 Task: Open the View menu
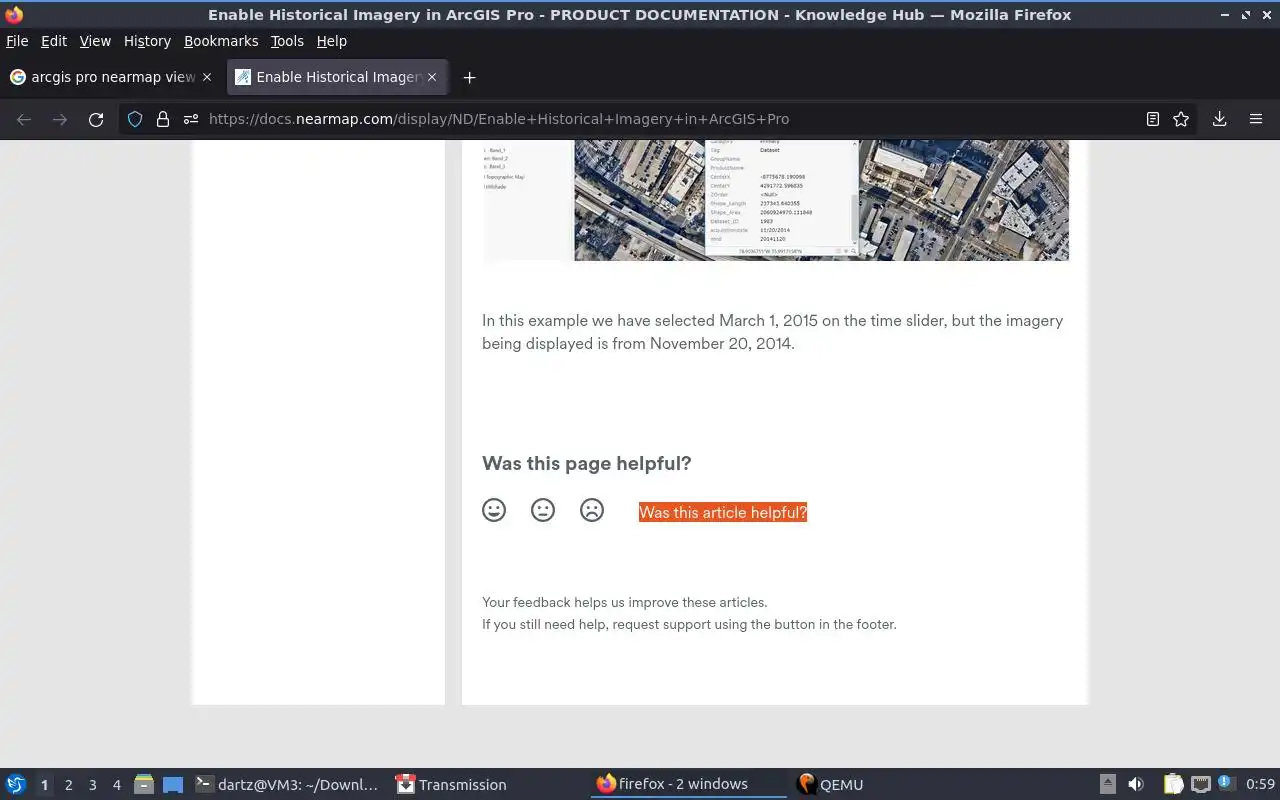click(x=95, y=41)
